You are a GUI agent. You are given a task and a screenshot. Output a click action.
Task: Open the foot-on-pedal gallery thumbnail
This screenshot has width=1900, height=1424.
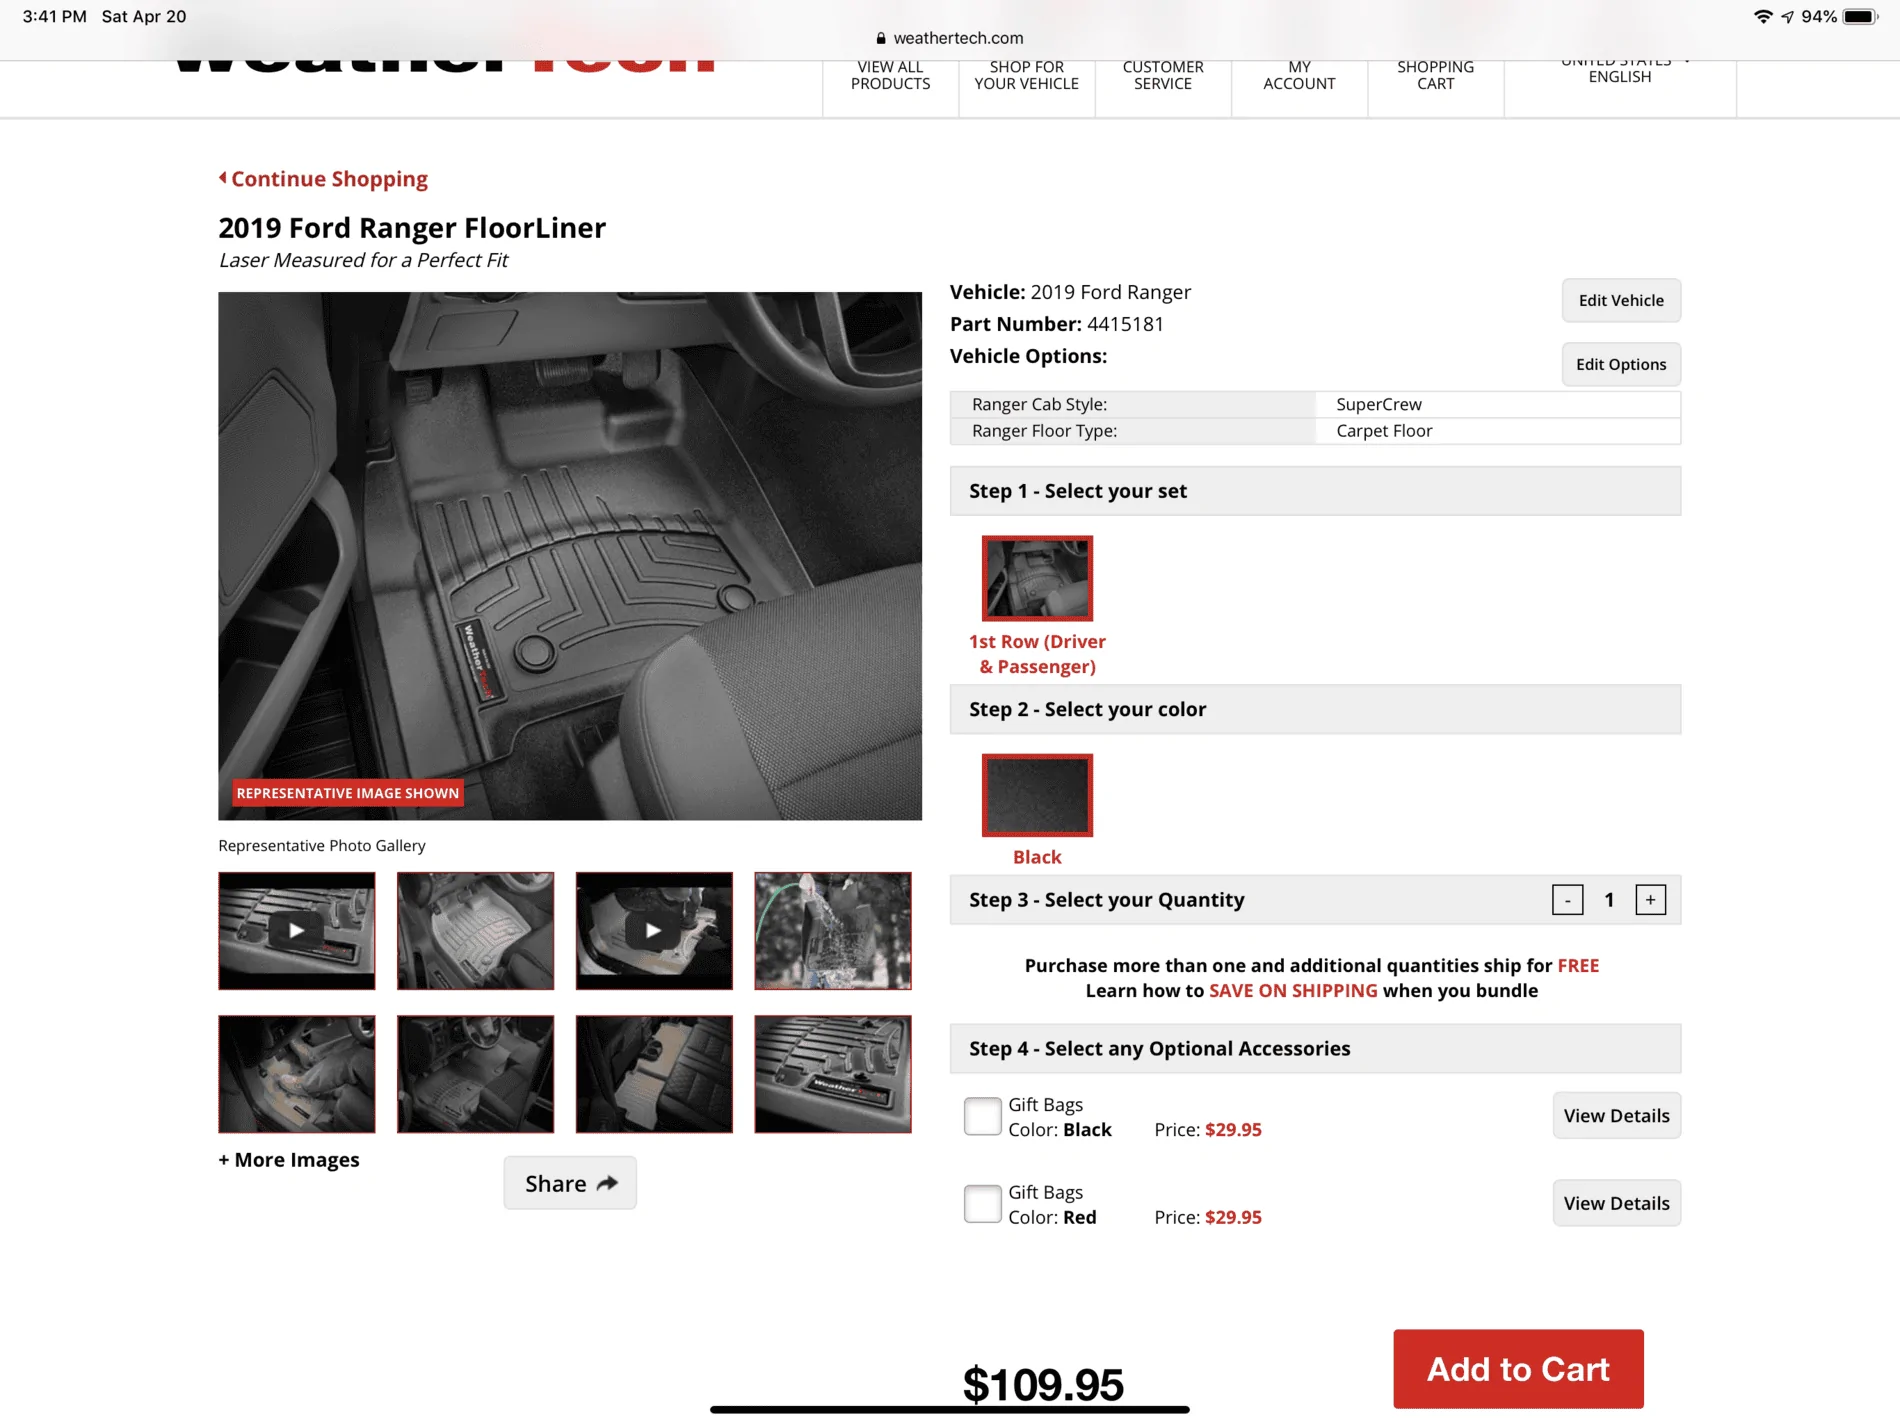click(297, 1074)
